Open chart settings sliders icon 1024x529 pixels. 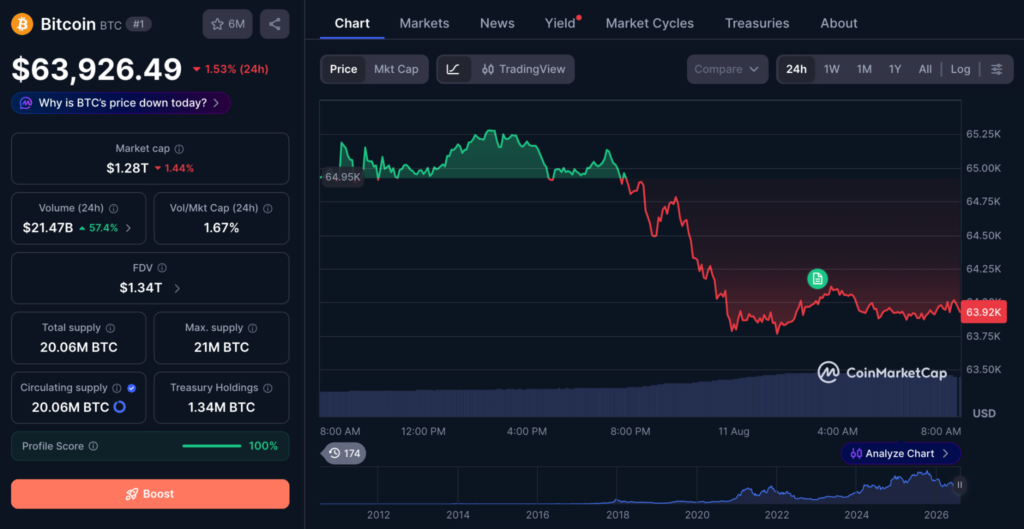(x=997, y=69)
